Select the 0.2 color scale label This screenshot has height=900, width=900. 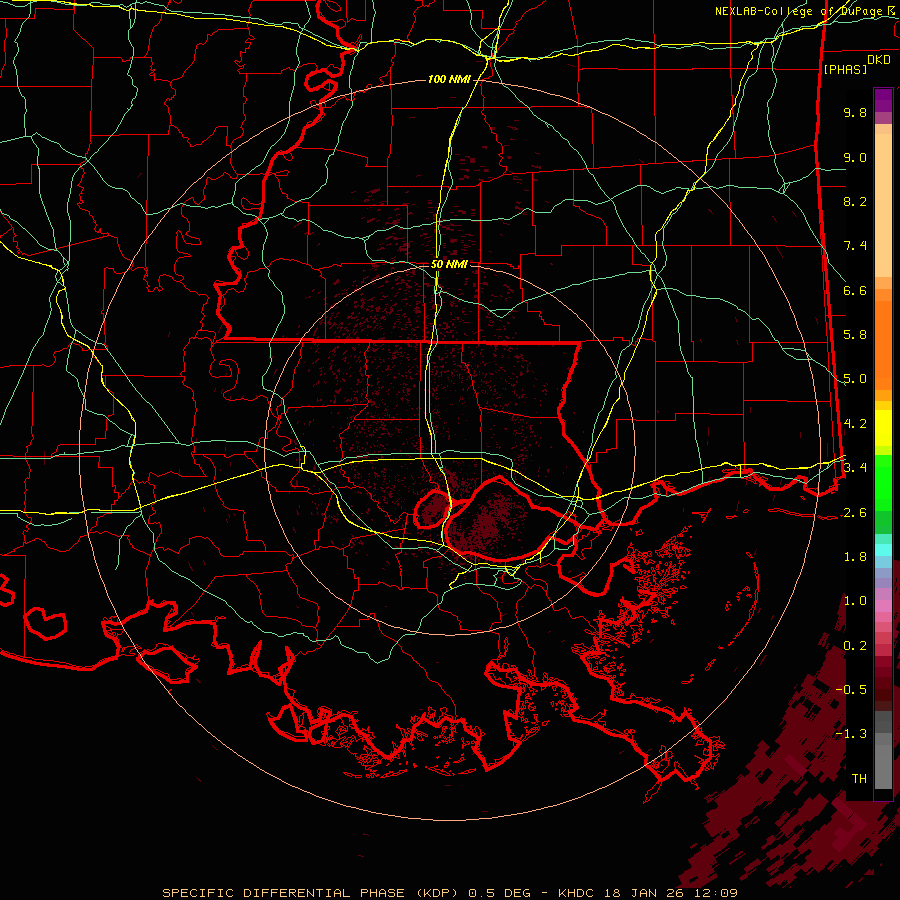tap(855, 646)
